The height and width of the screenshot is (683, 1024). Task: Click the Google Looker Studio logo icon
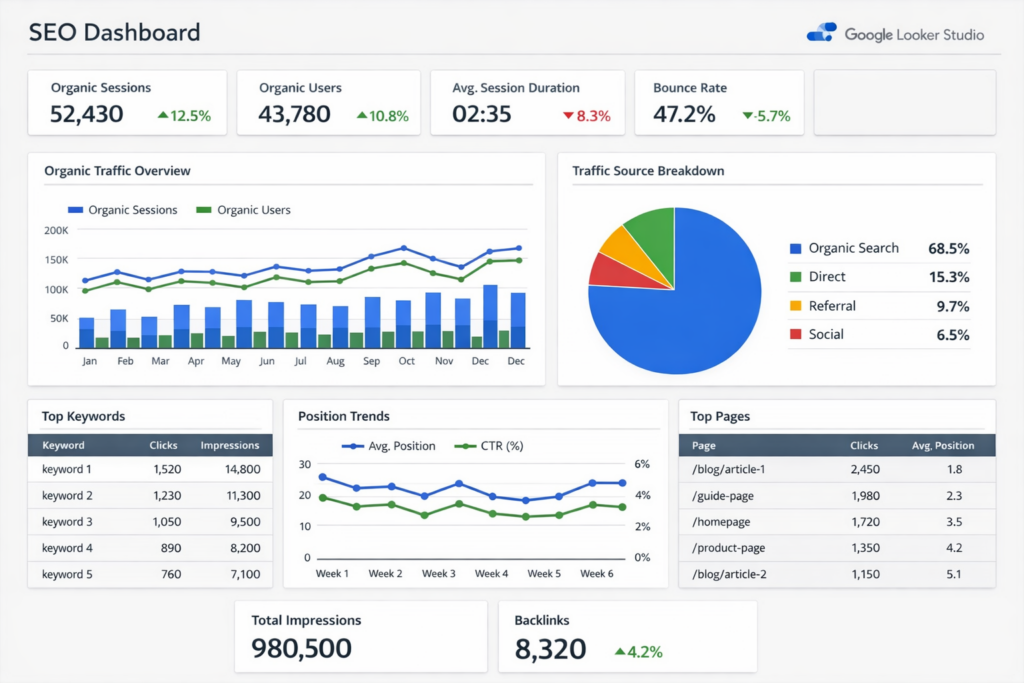pyautogui.click(x=822, y=31)
